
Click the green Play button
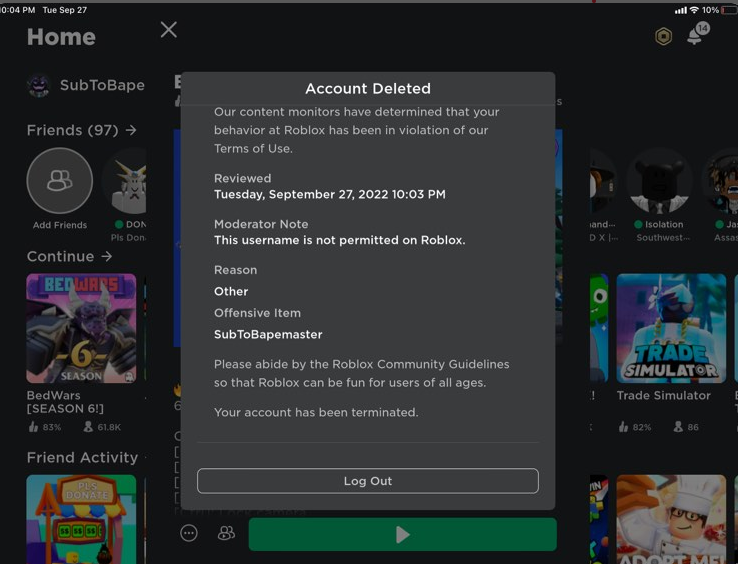[402, 534]
